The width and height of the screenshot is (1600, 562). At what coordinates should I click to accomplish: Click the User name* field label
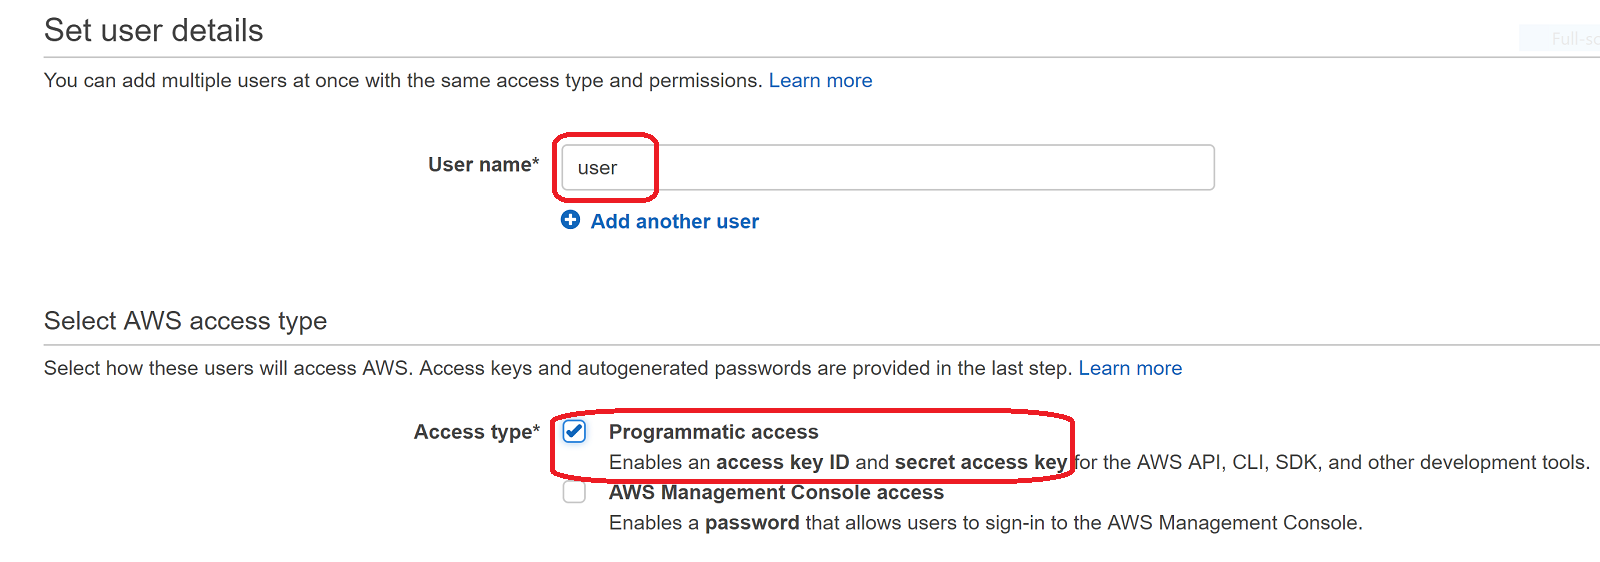tap(484, 165)
